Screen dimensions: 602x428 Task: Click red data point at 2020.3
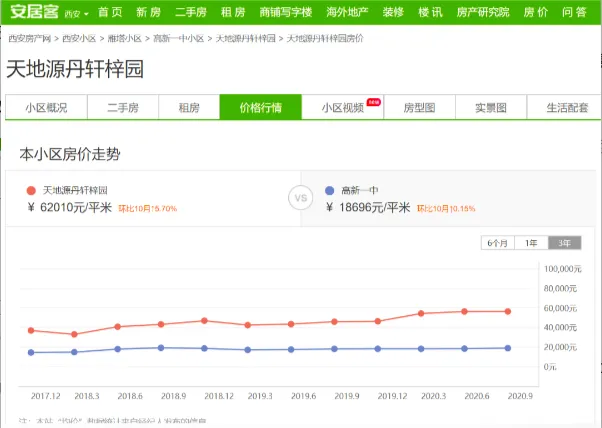point(421,314)
